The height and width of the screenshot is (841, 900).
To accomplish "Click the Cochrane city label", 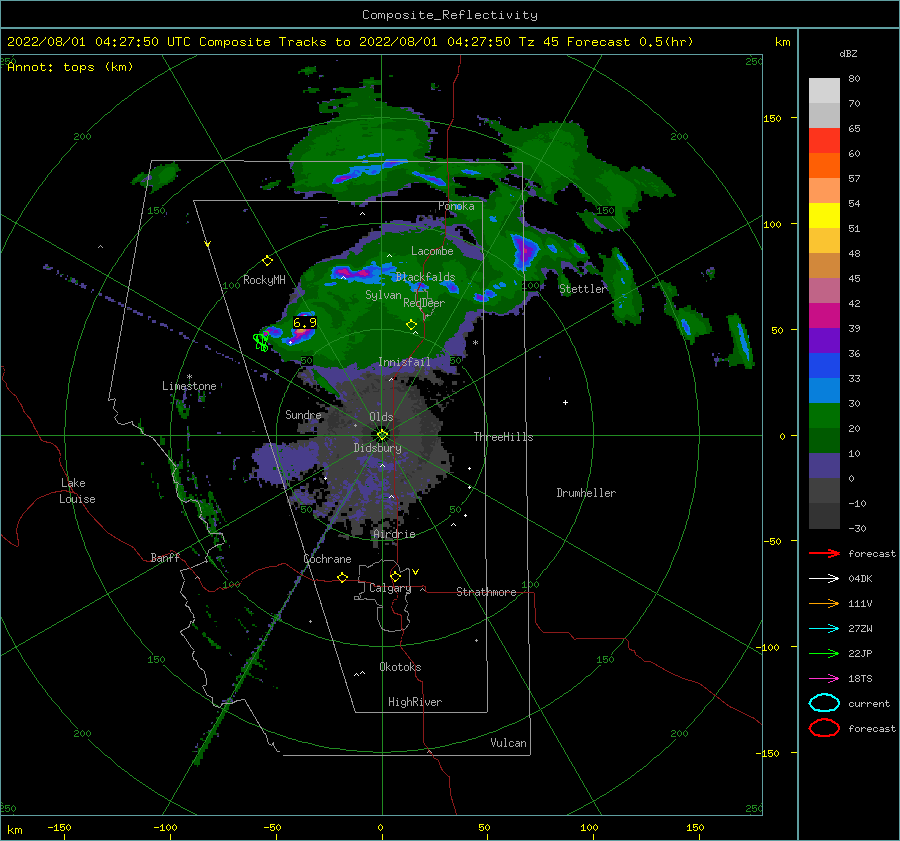I will point(327,559).
